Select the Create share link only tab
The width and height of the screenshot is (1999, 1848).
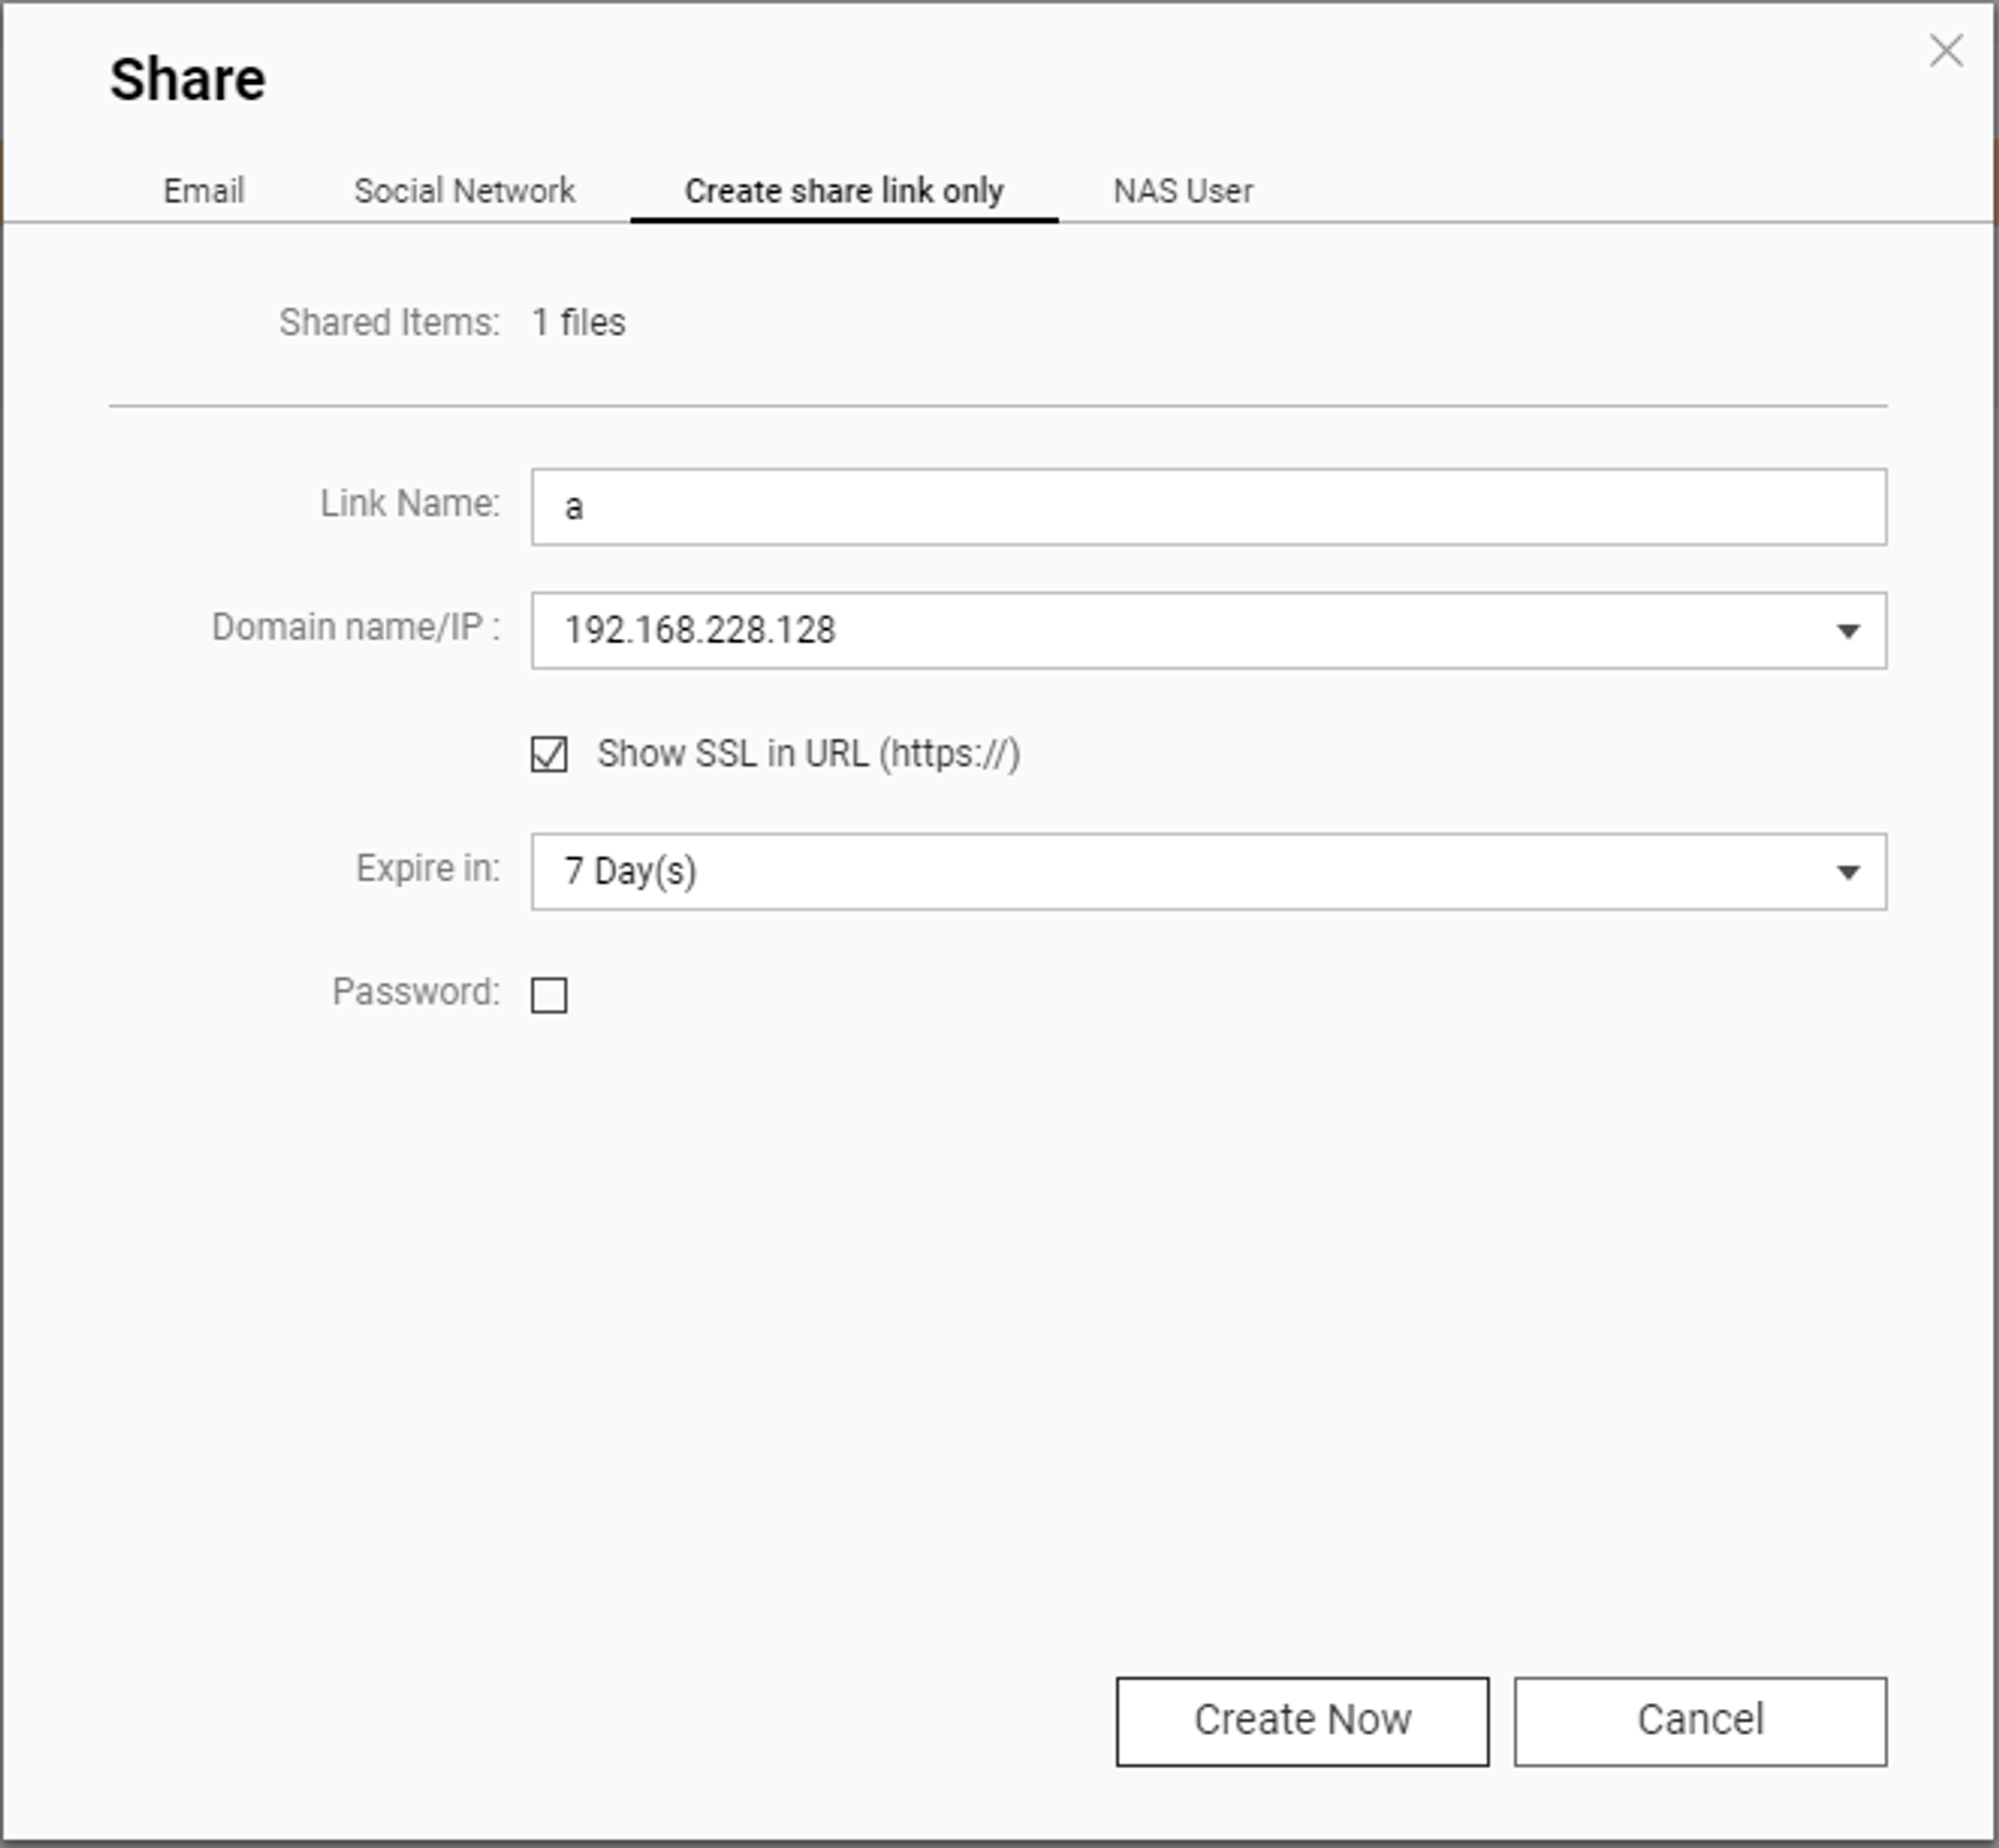pos(843,190)
